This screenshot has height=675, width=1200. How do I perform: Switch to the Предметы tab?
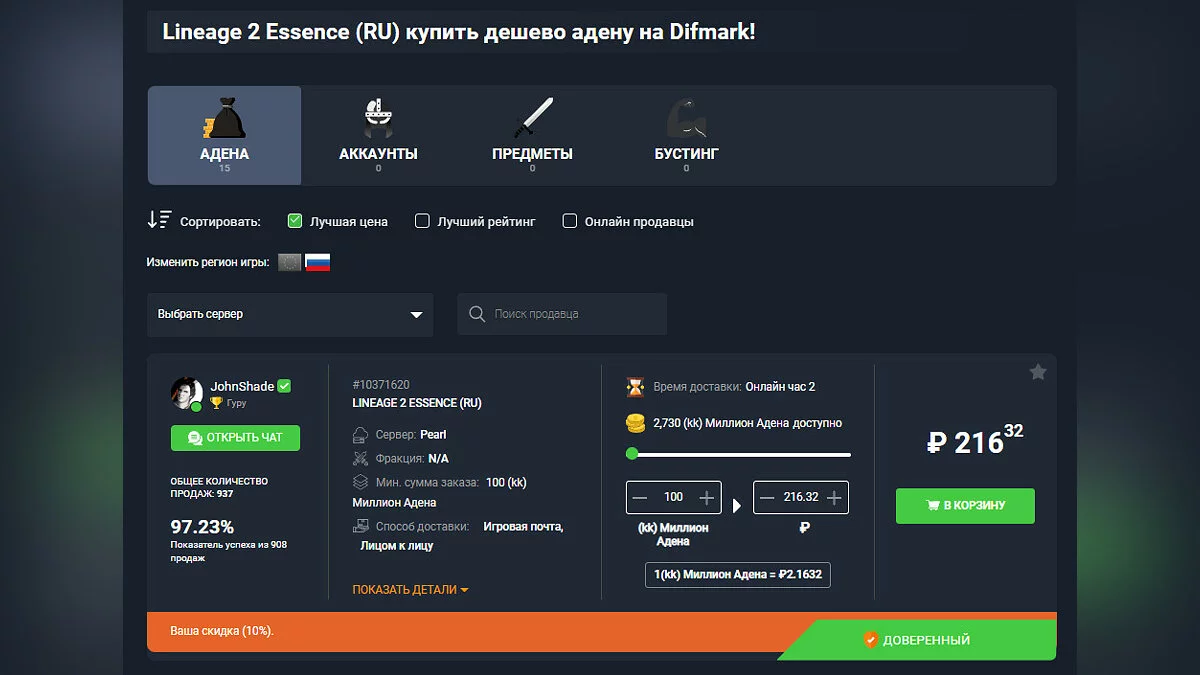click(532, 135)
